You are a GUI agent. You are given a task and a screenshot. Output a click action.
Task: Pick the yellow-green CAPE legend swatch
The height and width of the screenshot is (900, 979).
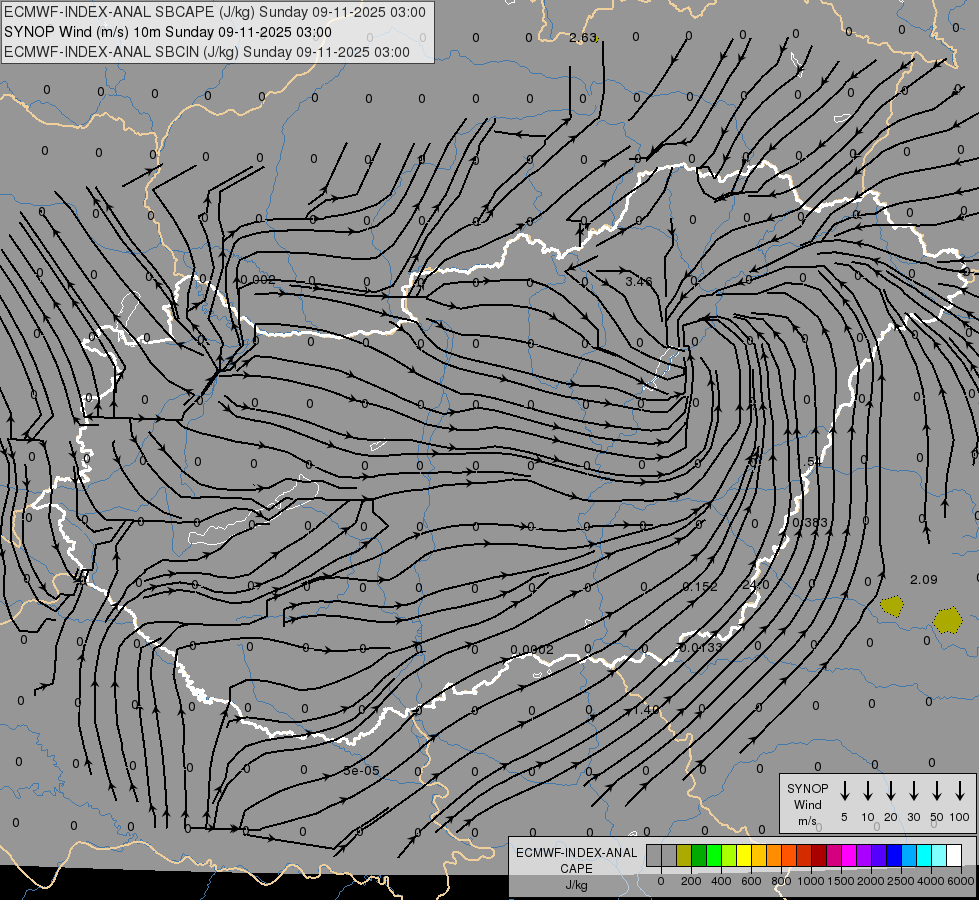click(x=729, y=855)
